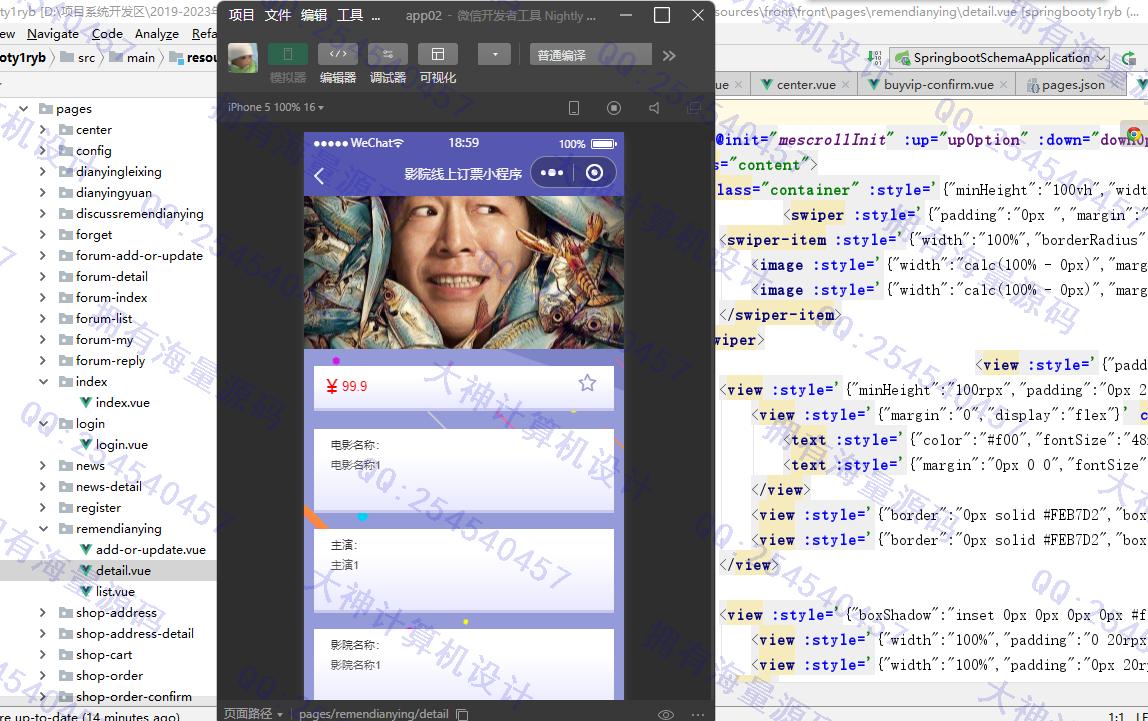
Task: Click the rerun icon beside run configuration
Action: pos(1130,58)
